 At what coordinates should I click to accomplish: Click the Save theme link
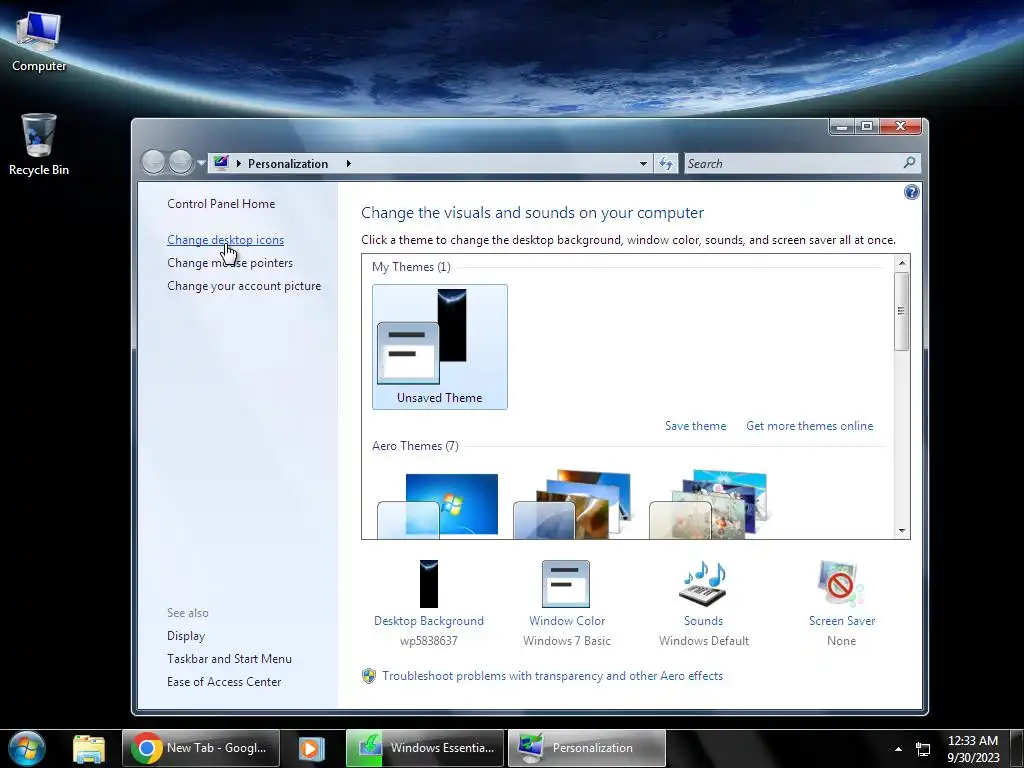tap(696, 426)
